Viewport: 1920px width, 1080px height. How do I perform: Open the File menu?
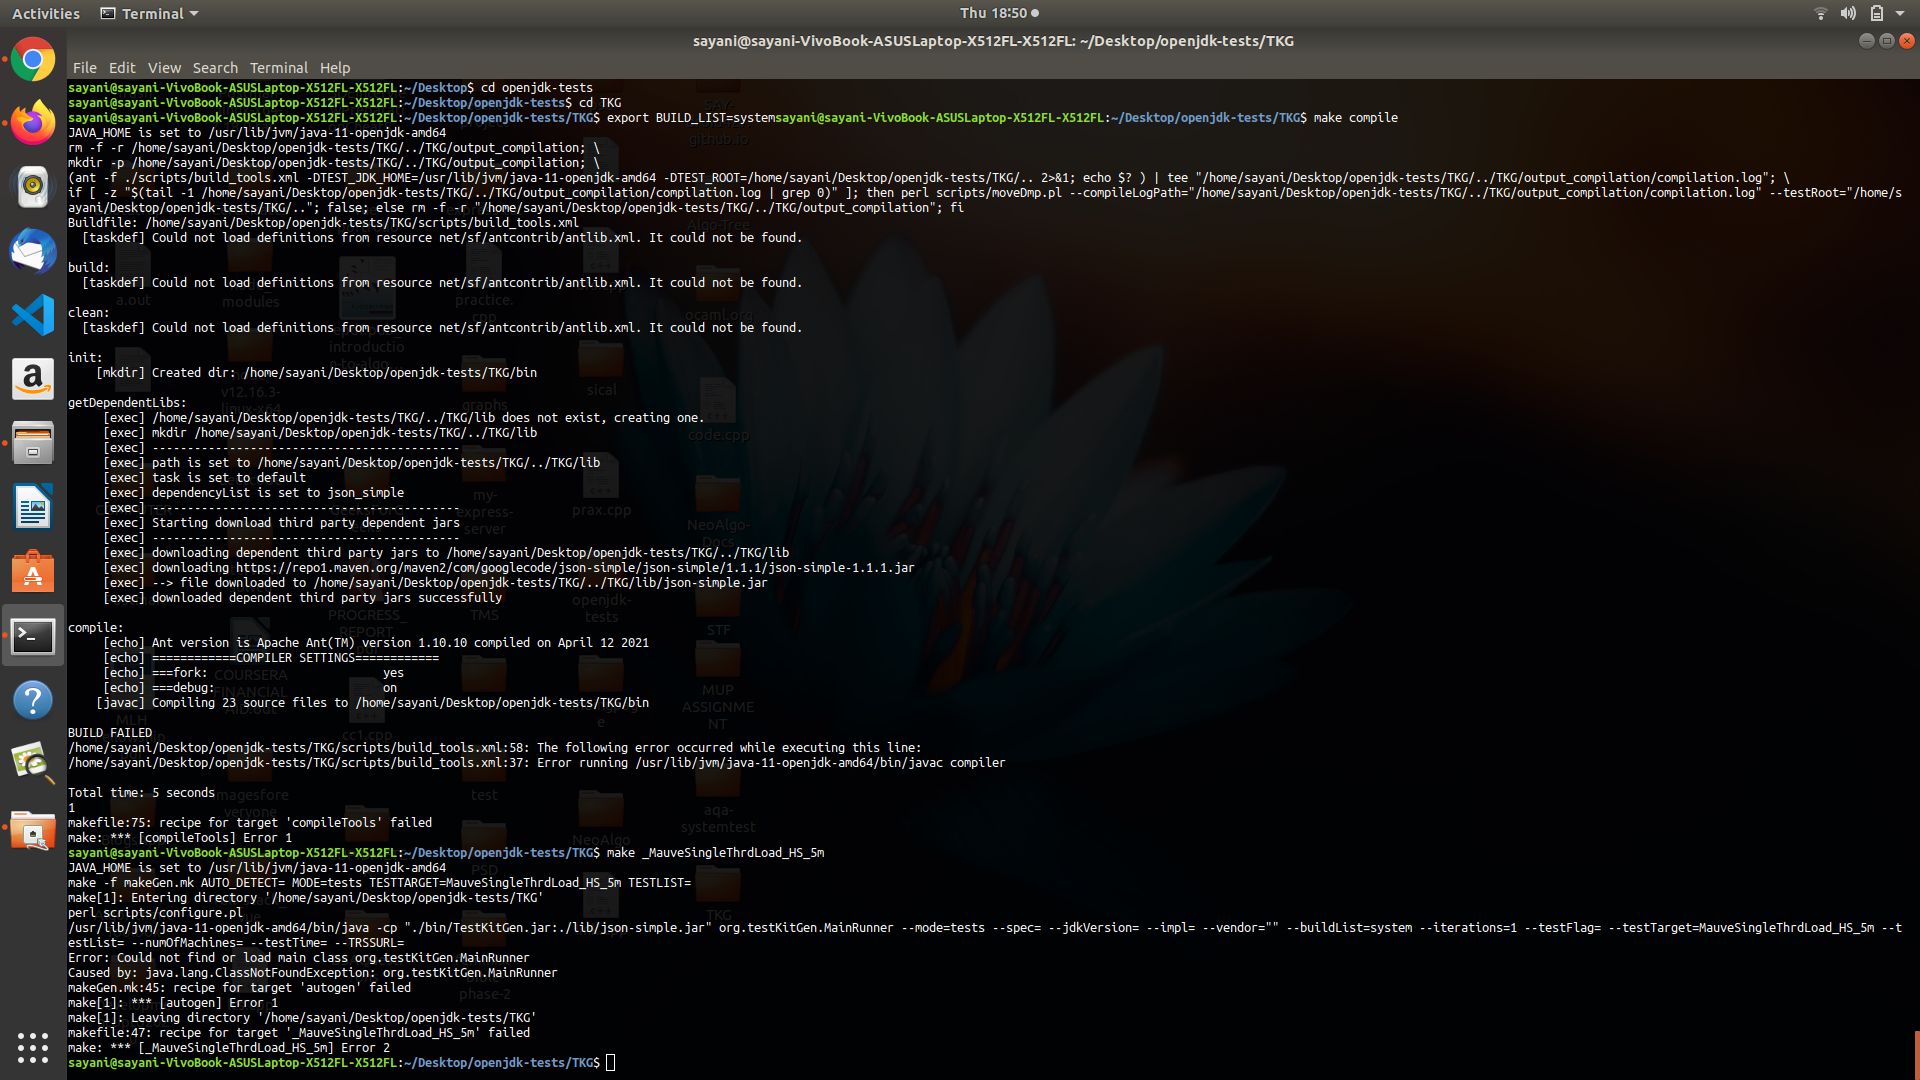pyautogui.click(x=85, y=68)
